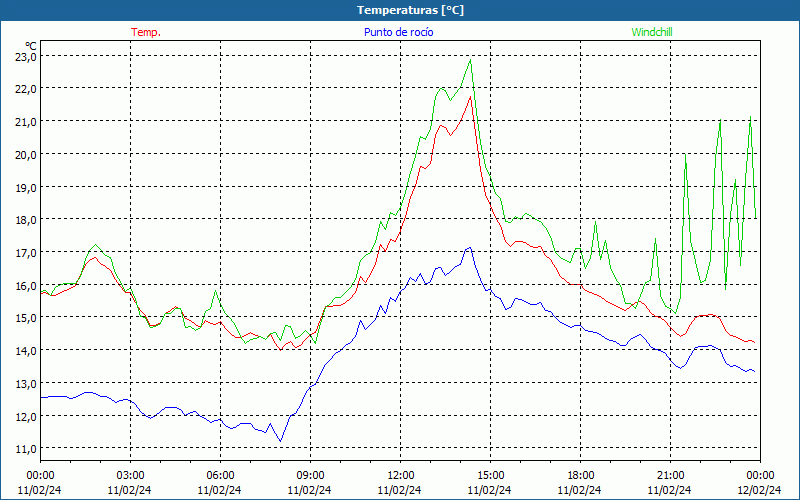Click the windchill peak near 14:20
800x500 pixels.
click(470, 60)
